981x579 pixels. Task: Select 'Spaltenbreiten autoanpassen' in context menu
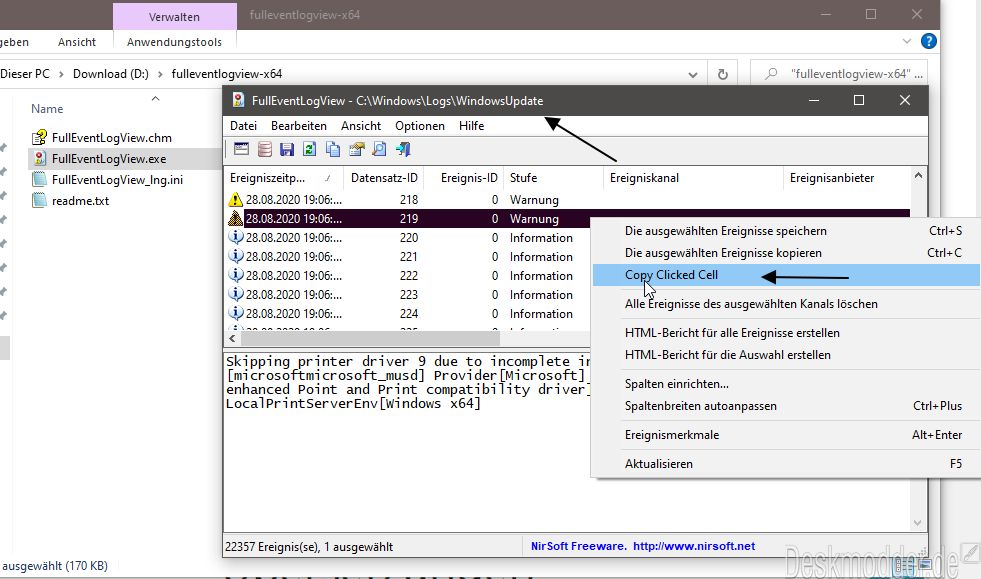tap(786, 406)
